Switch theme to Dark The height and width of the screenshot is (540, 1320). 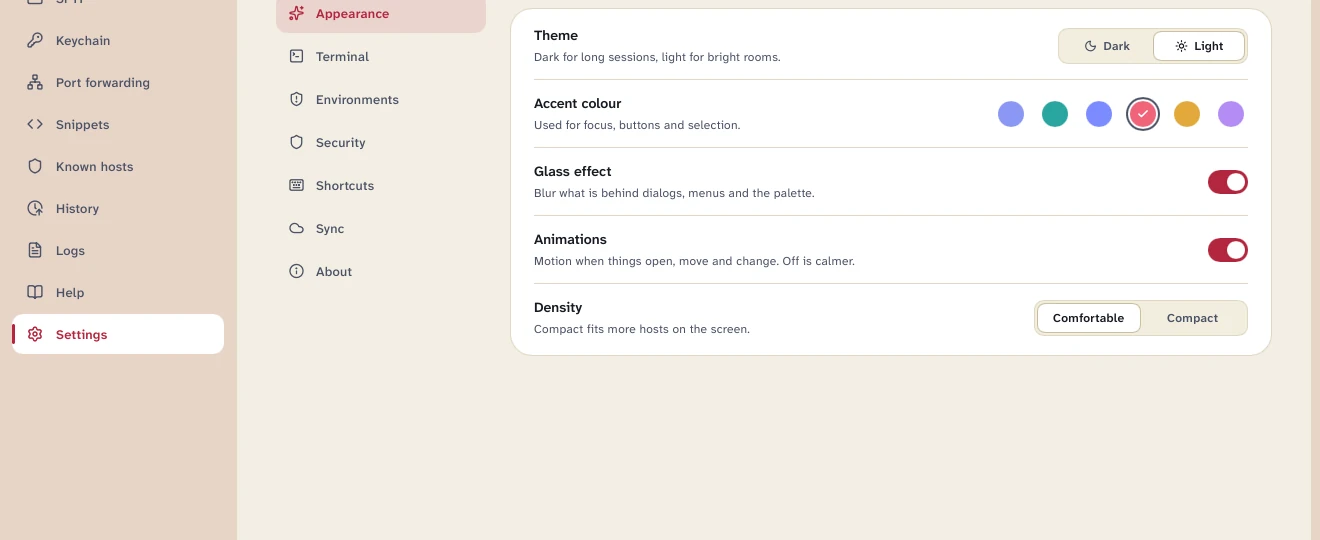click(x=1107, y=46)
